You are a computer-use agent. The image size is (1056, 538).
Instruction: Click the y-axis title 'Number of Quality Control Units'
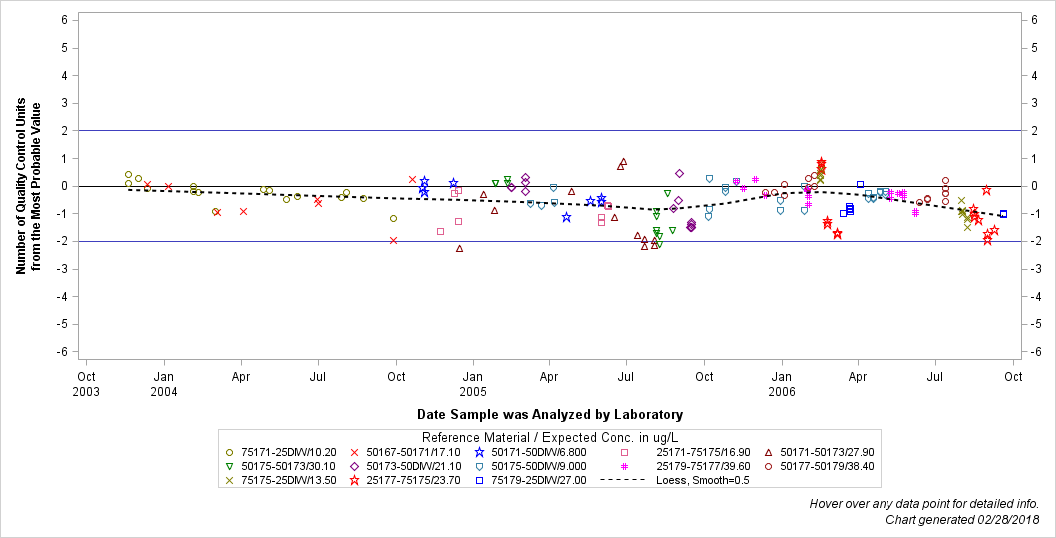(21, 187)
